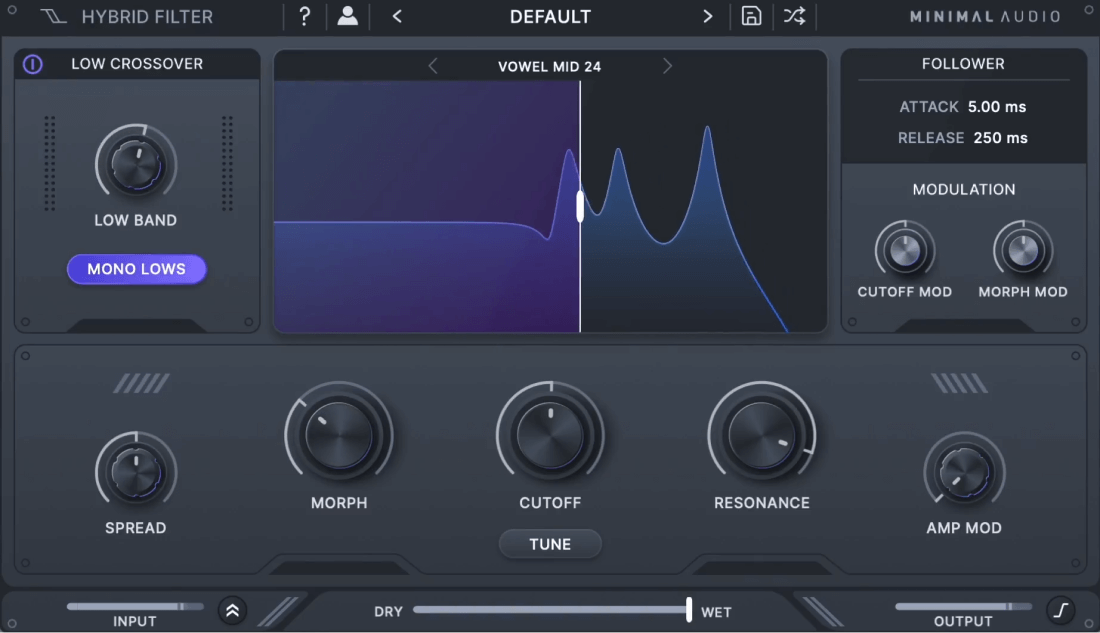Adjust the OUTPUT level slider
1100x633 pixels.
pyautogui.click(x=963, y=606)
